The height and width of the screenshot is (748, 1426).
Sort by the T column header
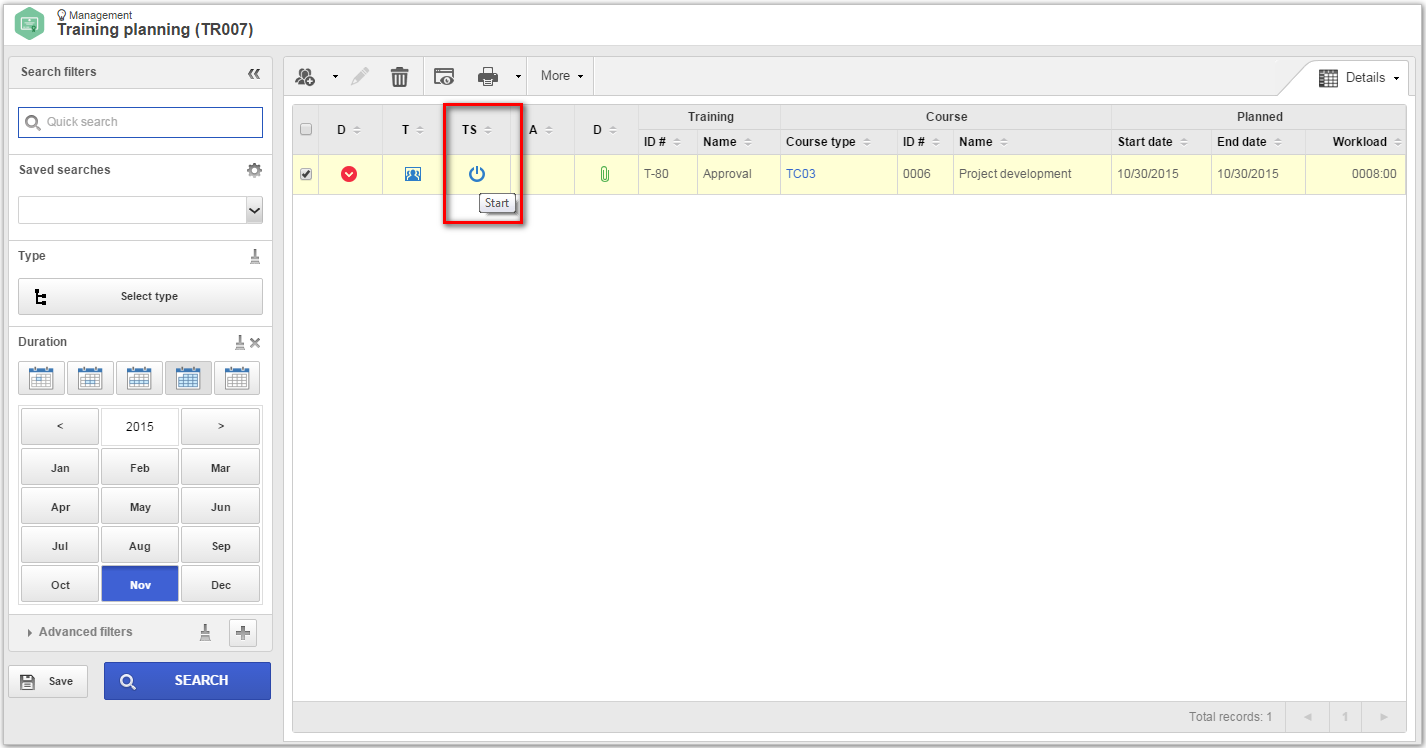coord(413,130)
